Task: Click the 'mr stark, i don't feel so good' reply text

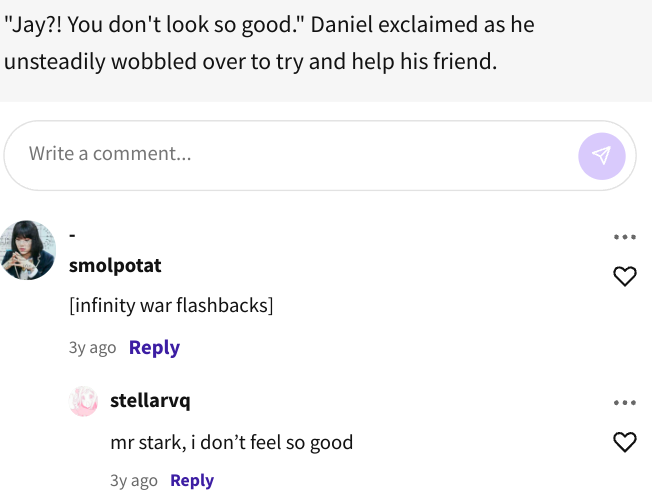Action: [231, 442]
